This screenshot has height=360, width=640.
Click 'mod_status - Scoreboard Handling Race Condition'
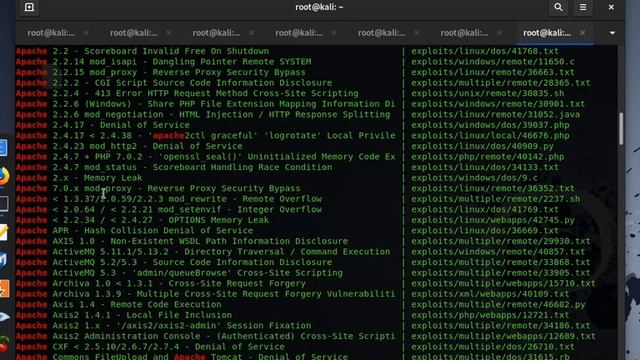coord(208,167)
